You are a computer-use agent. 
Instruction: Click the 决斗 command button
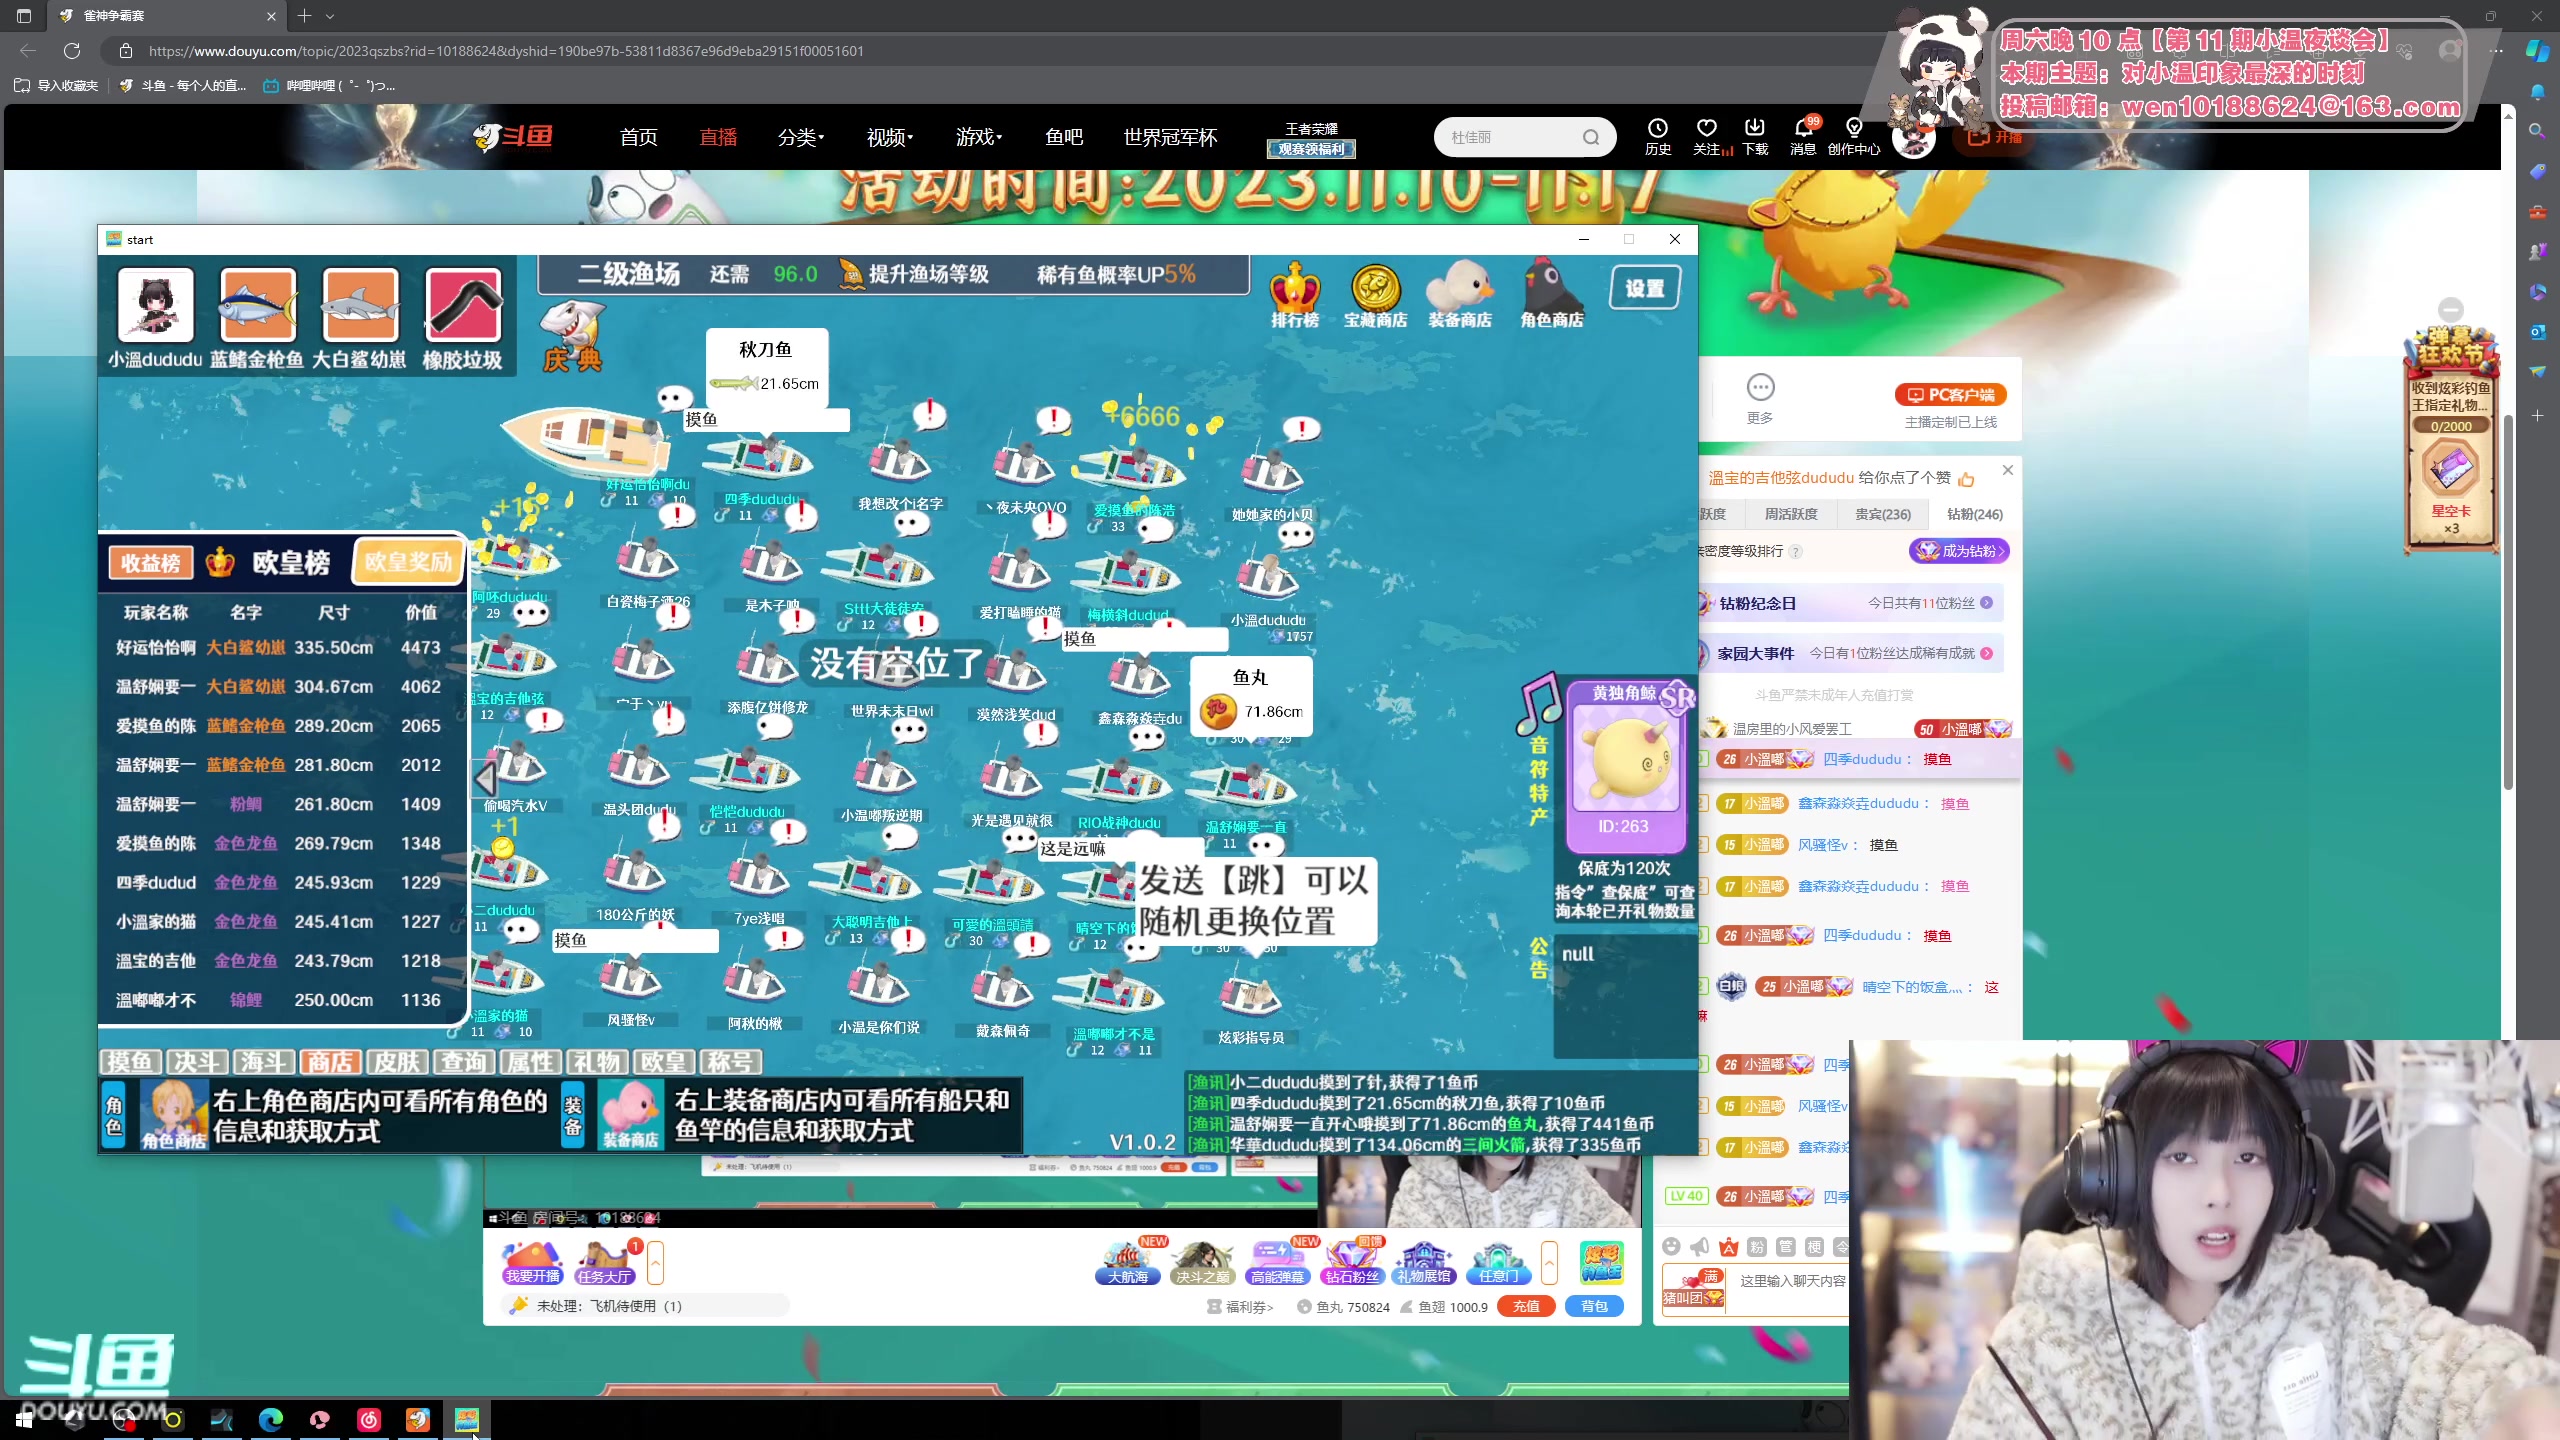tap(197, 1061)
